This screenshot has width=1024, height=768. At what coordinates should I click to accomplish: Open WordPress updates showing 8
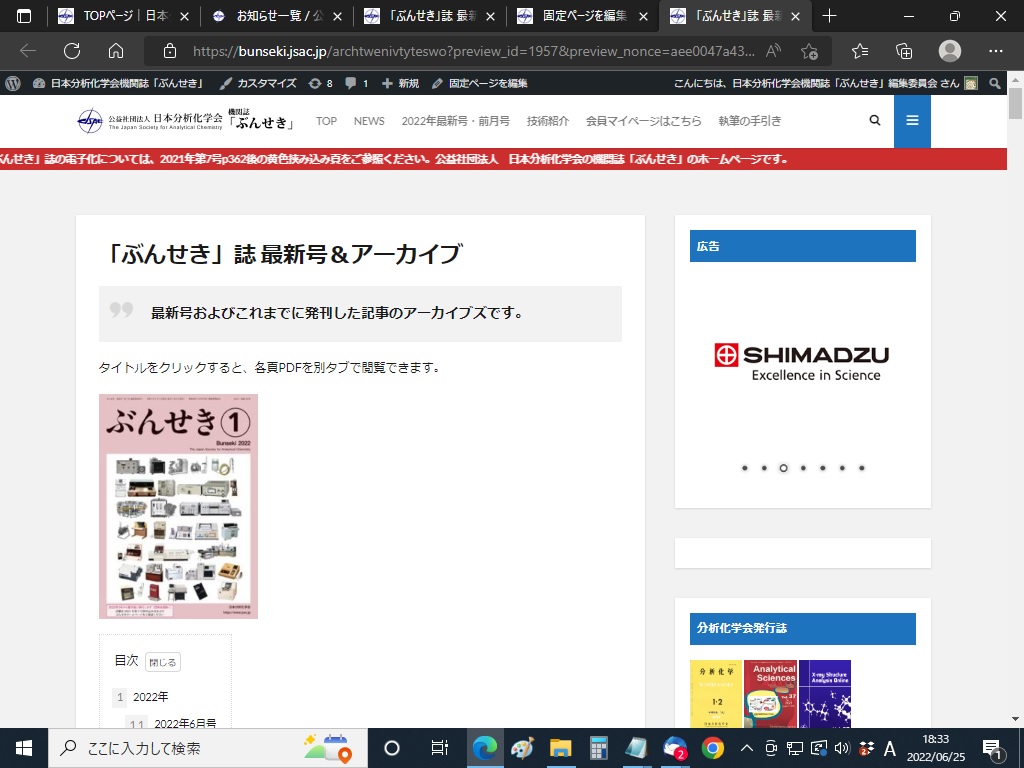(320, 83)
